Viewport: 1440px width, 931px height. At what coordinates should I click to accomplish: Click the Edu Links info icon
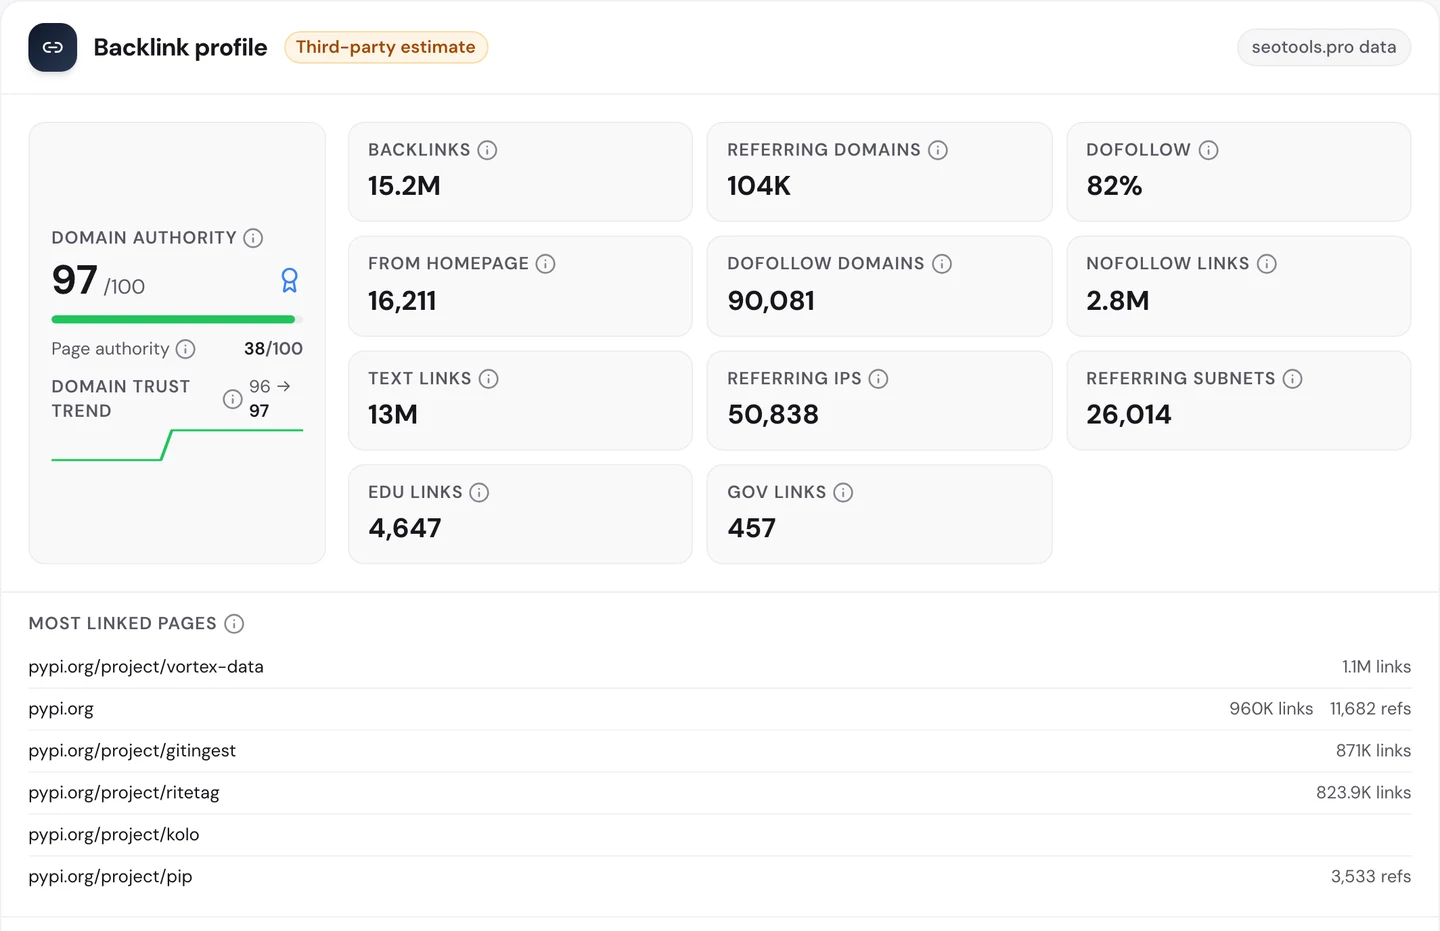tap(479, 493)
